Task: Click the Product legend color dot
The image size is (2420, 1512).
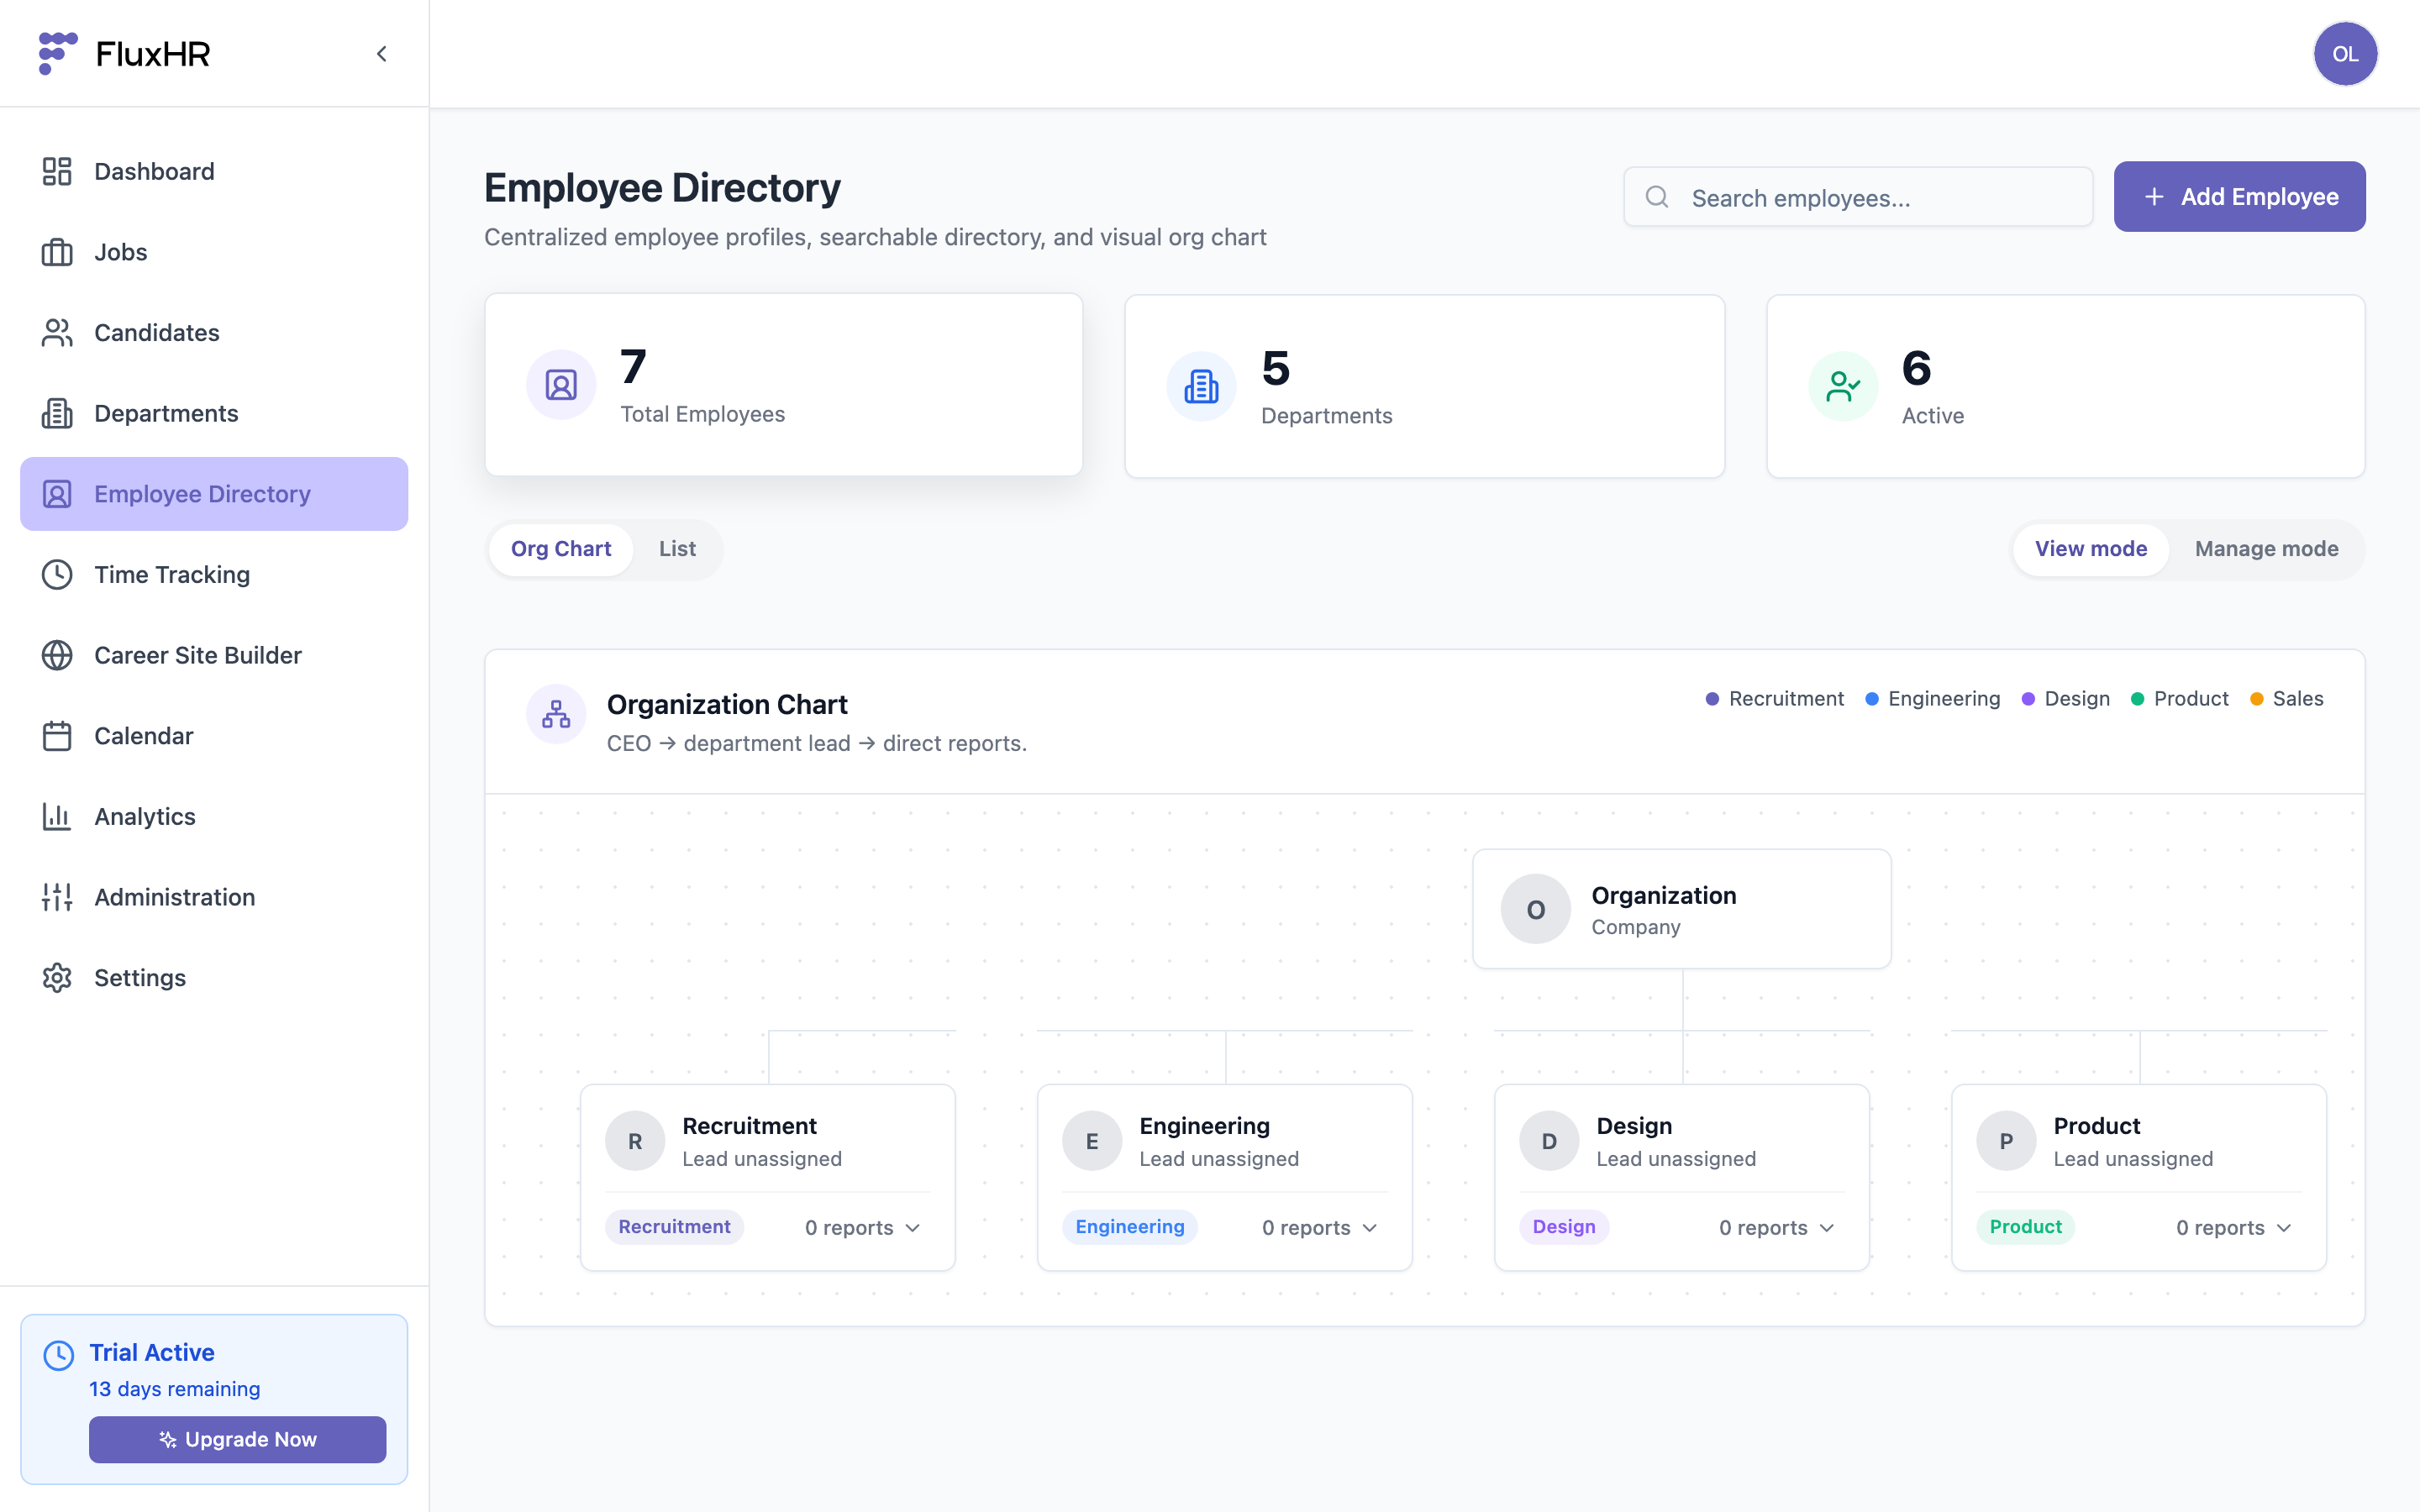Action: click(2137, 699)
